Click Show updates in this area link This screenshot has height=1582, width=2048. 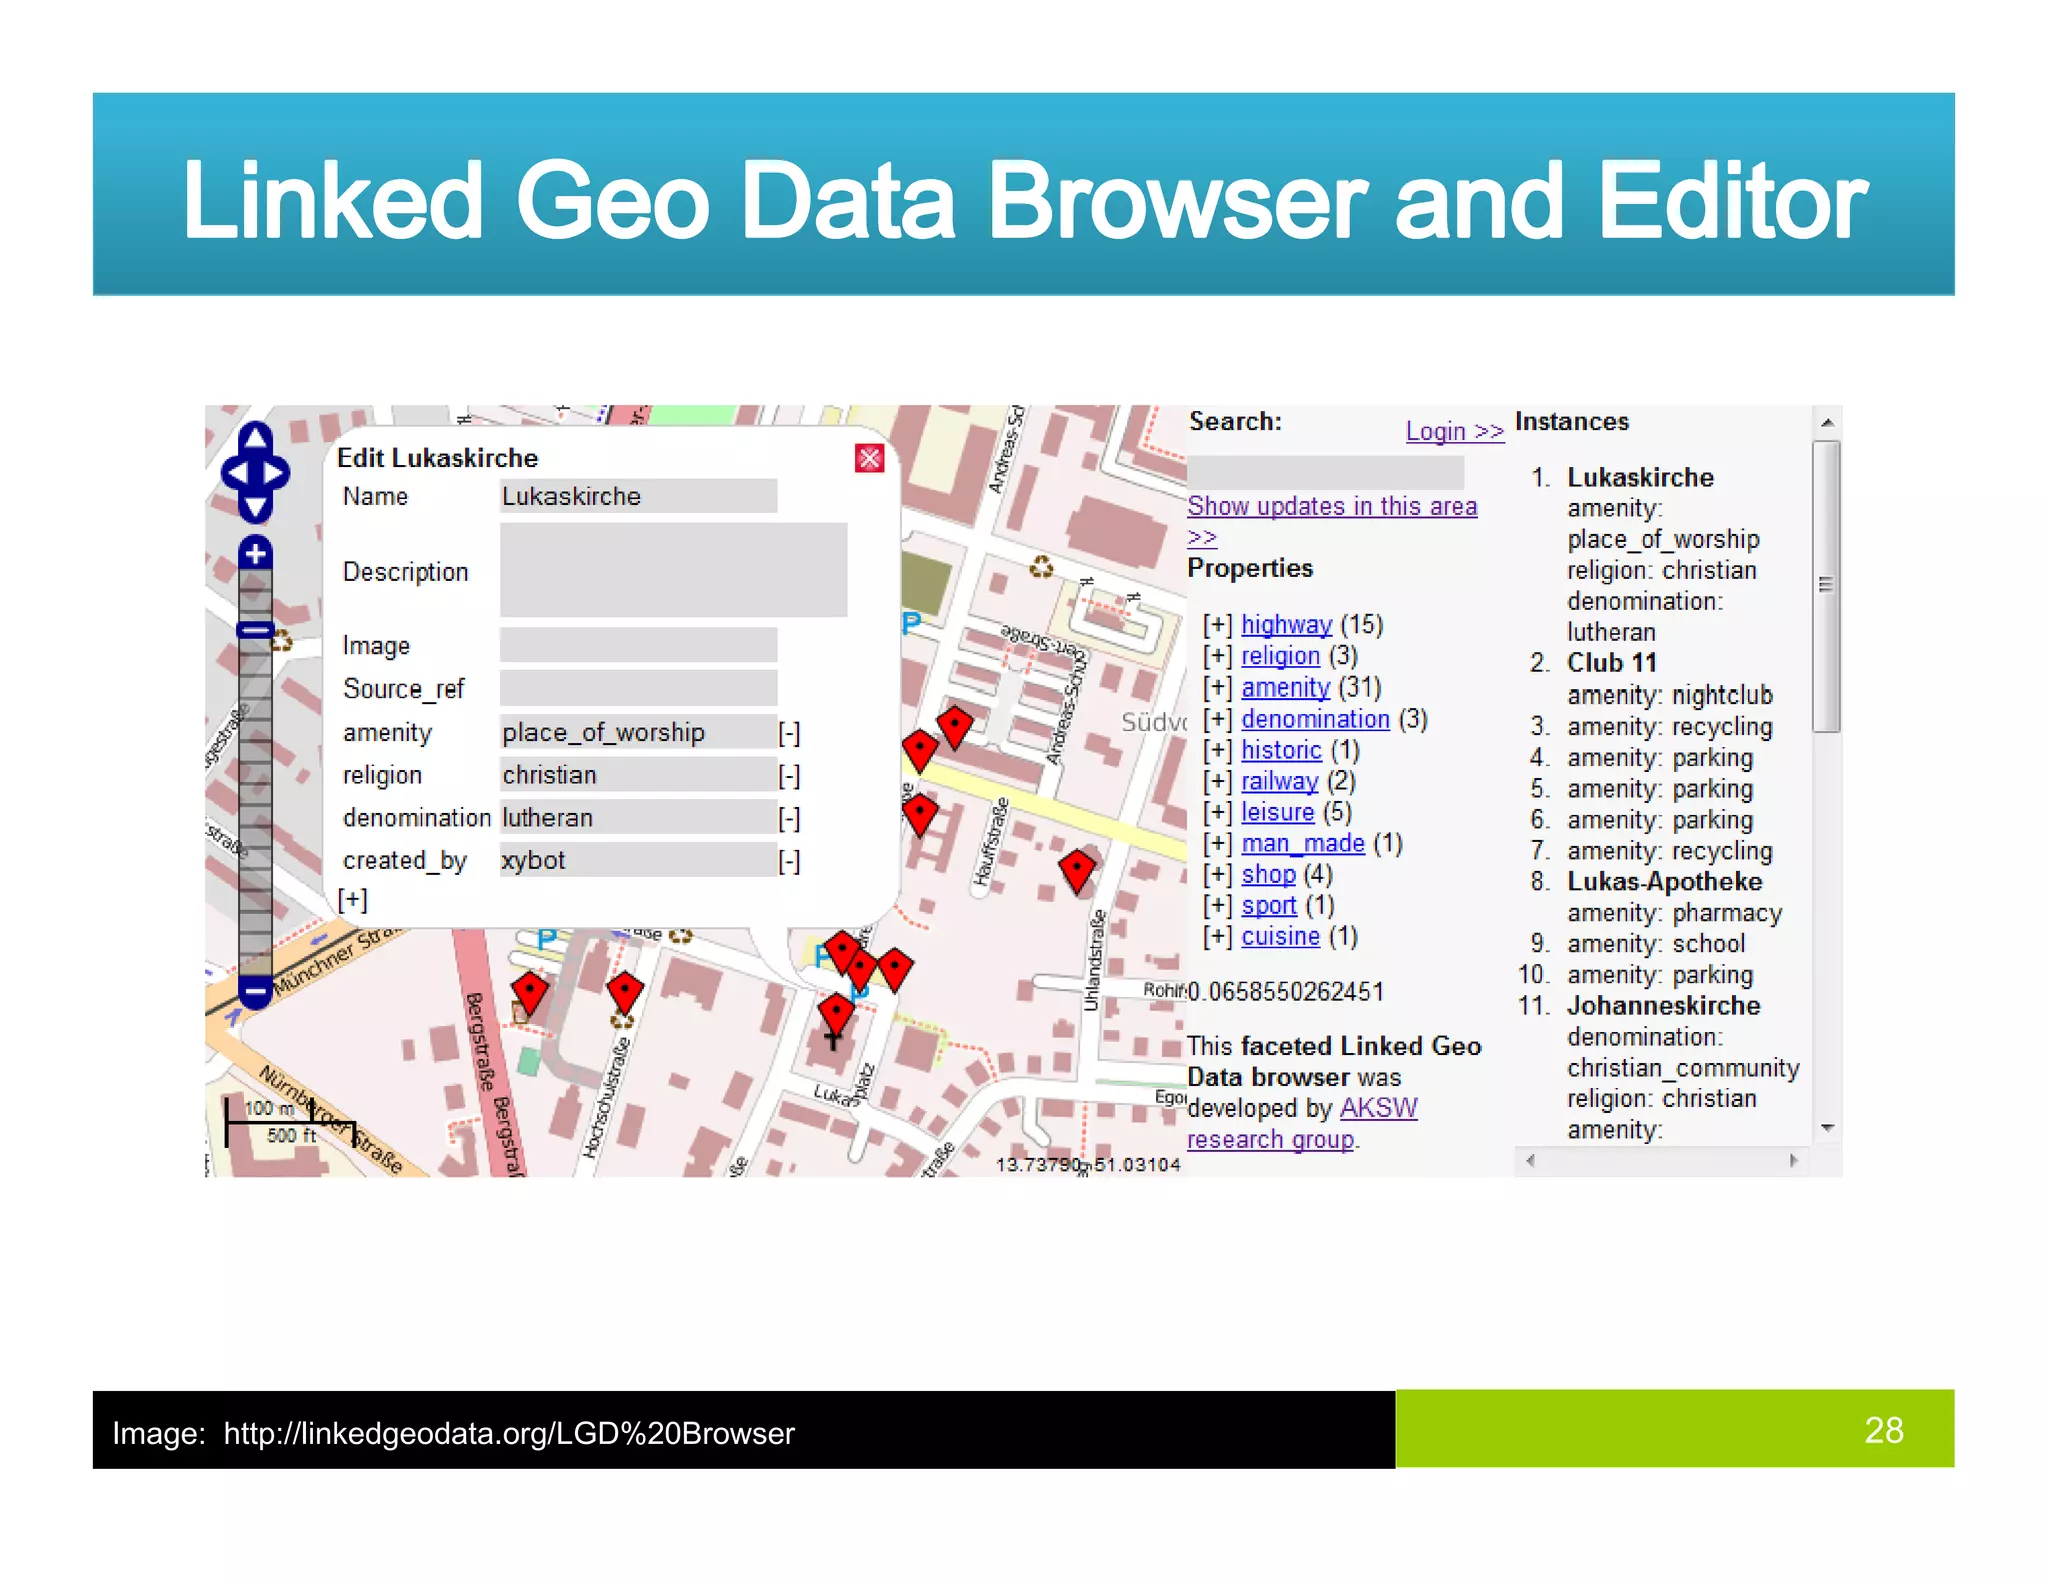pos(1331,507)
